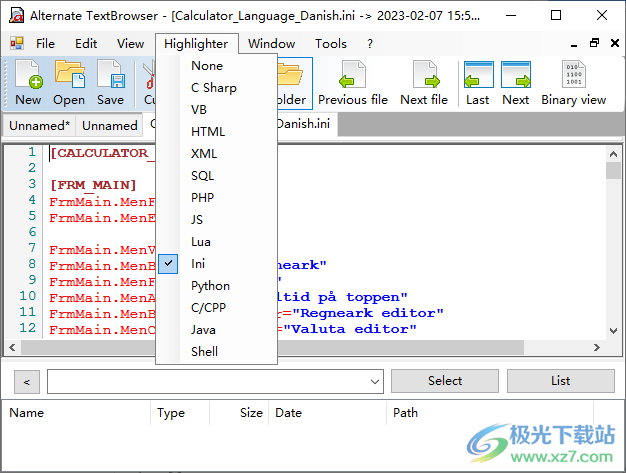Open a file using the Open folder icon
This screenshot has height=473, width=626.
pos(69,83)
